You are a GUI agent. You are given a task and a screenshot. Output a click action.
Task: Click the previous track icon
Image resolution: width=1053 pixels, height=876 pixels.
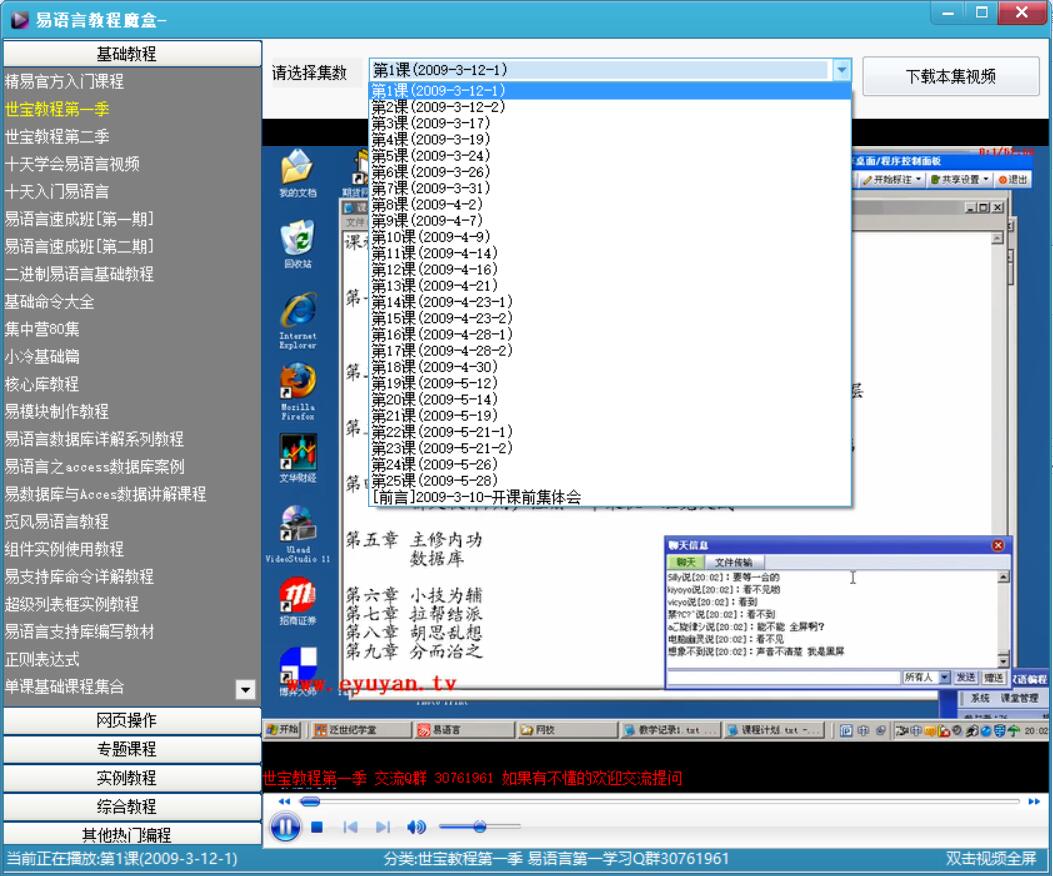[350, 827]
